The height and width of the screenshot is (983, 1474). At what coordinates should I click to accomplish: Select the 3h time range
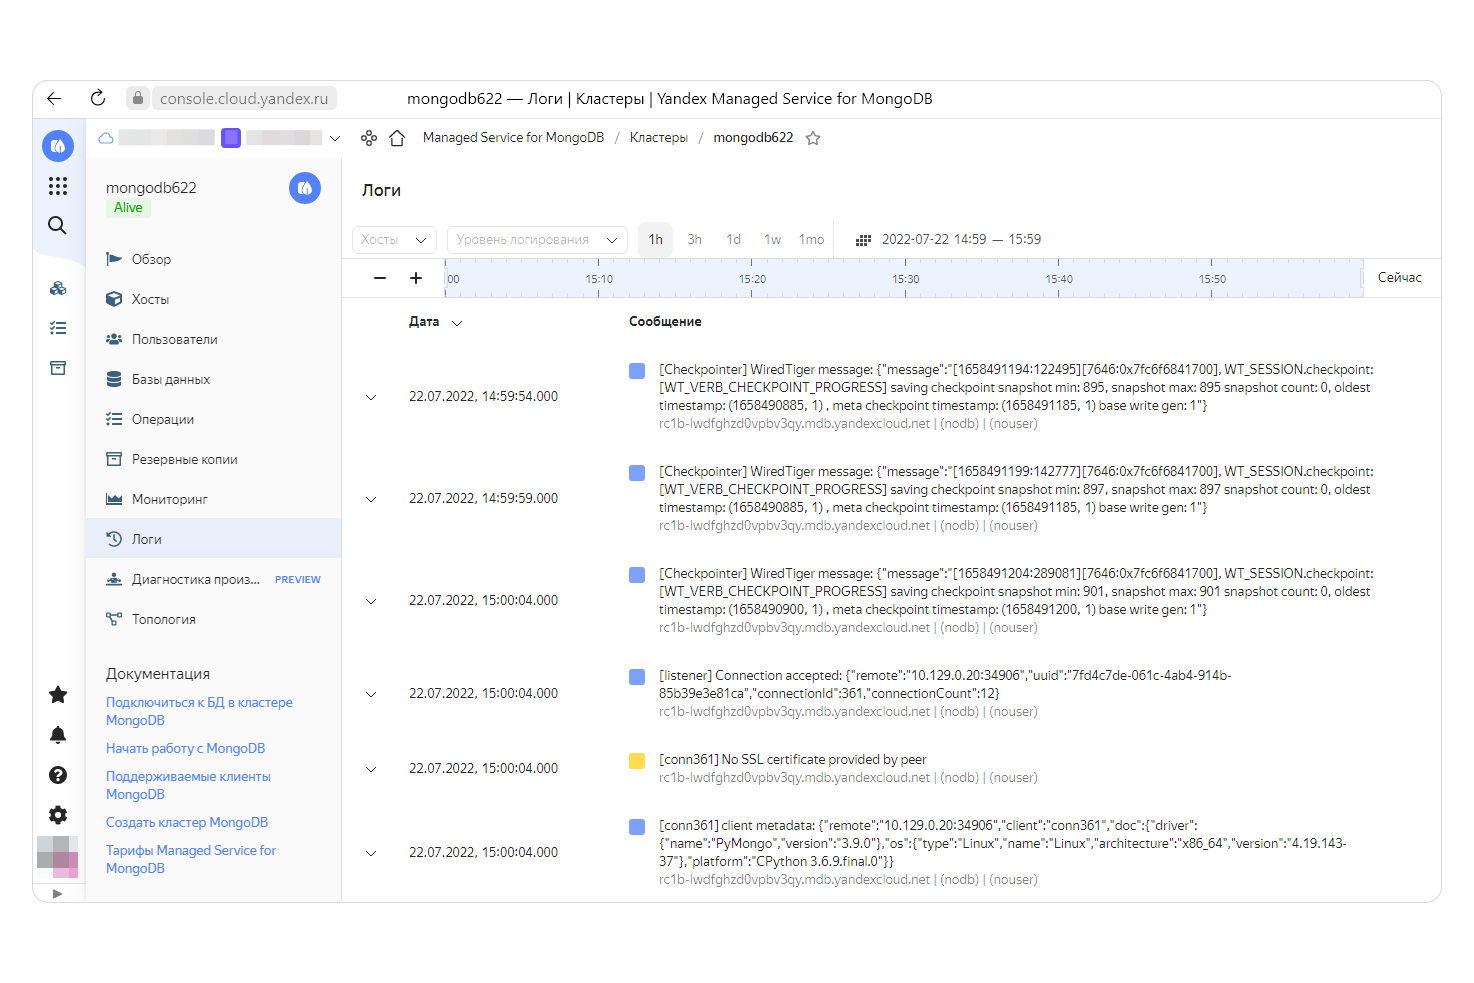(694, 240)
